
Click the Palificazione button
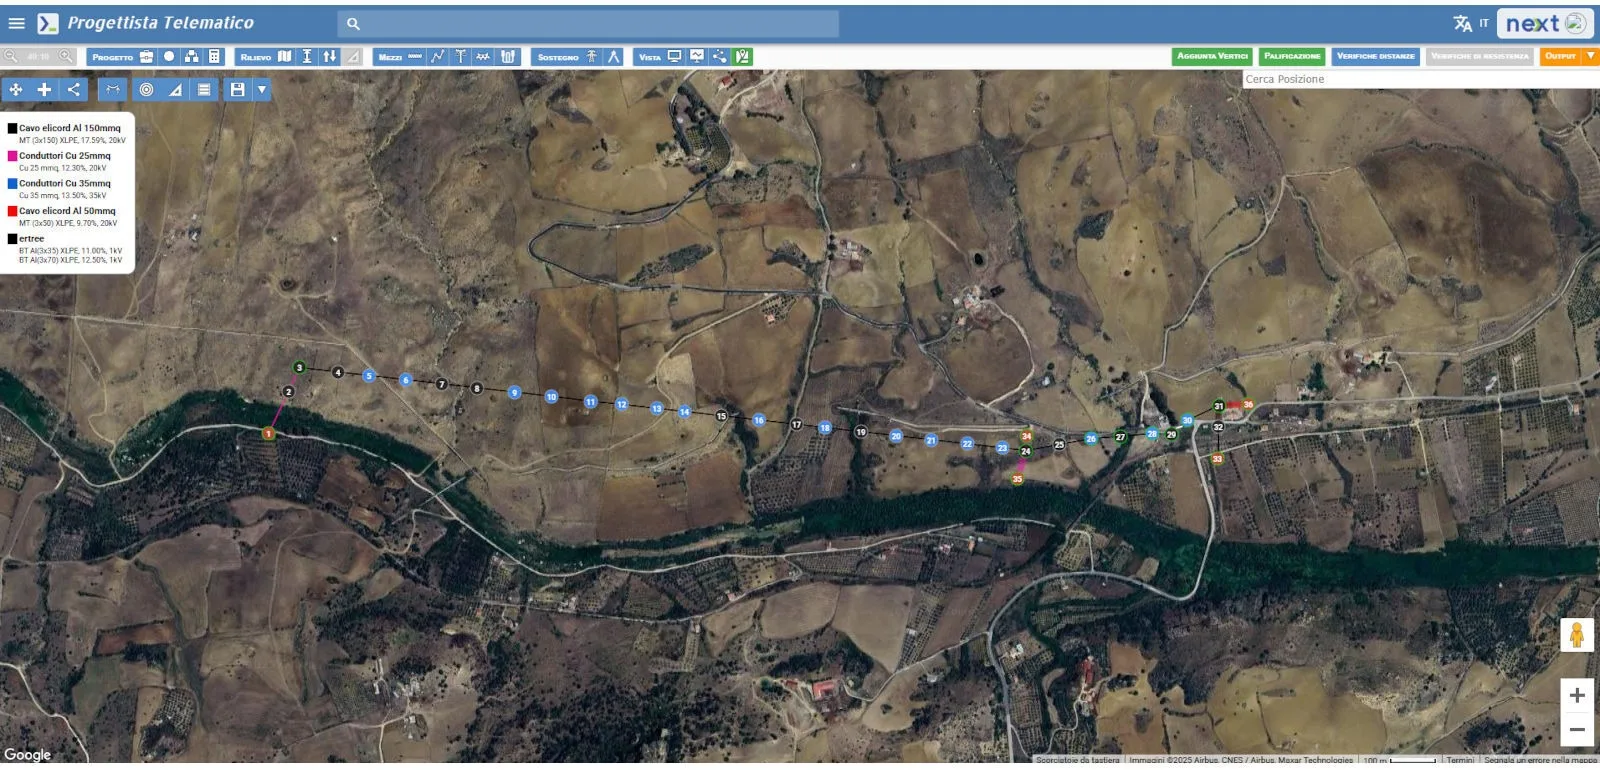1292,56
